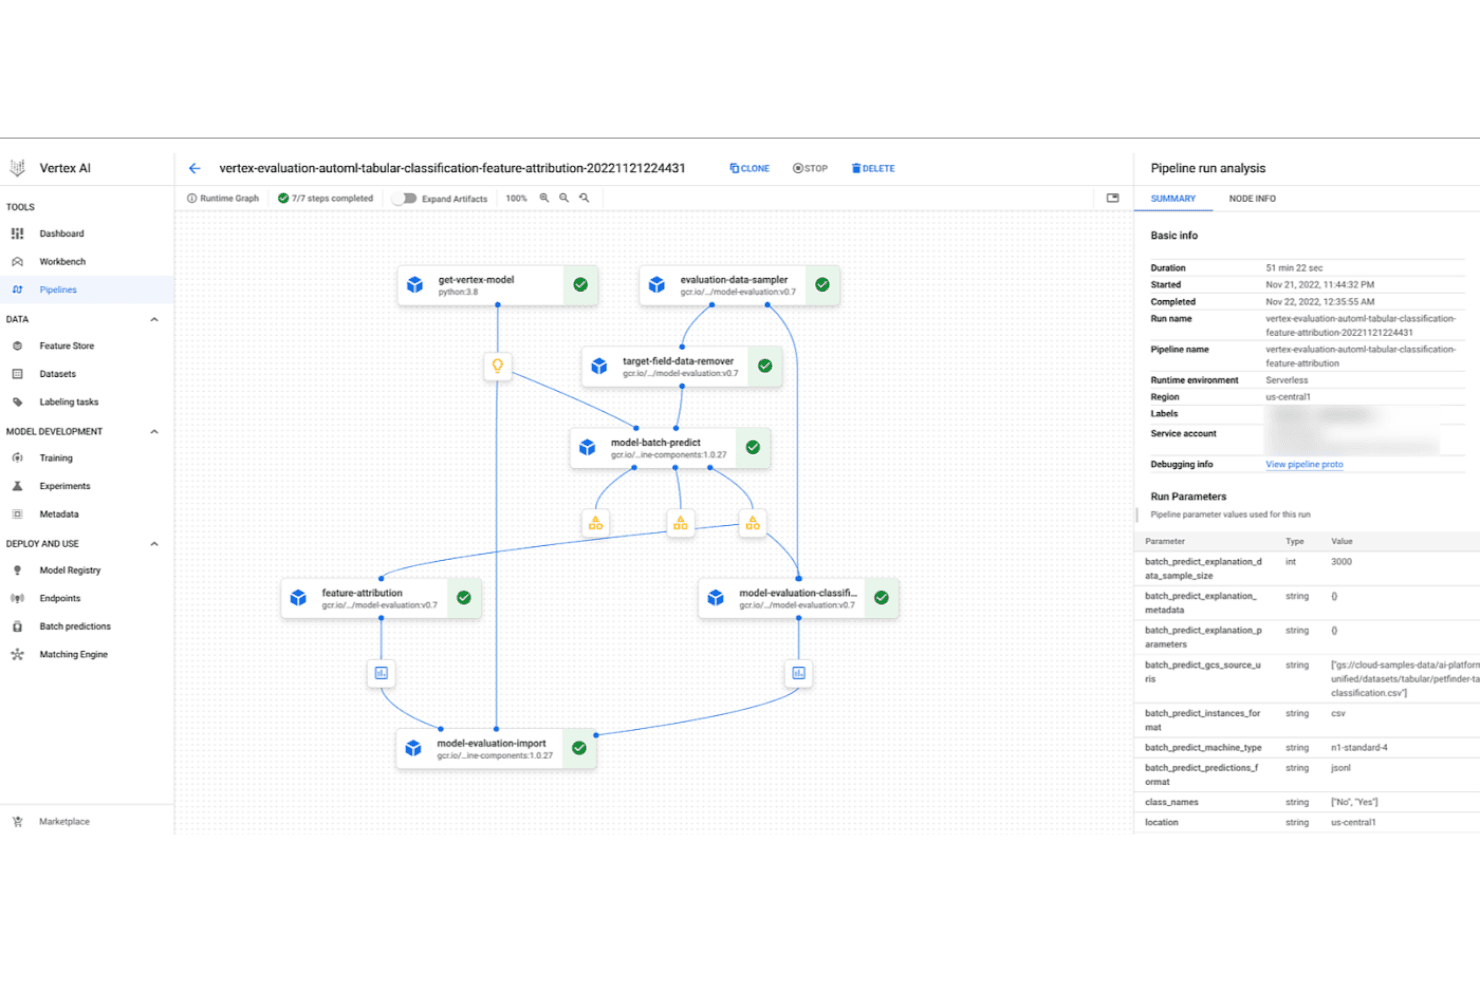Collapse the MODEL DEVELOPMENT section
This screenshot has width=1480, height=987.
154,431
